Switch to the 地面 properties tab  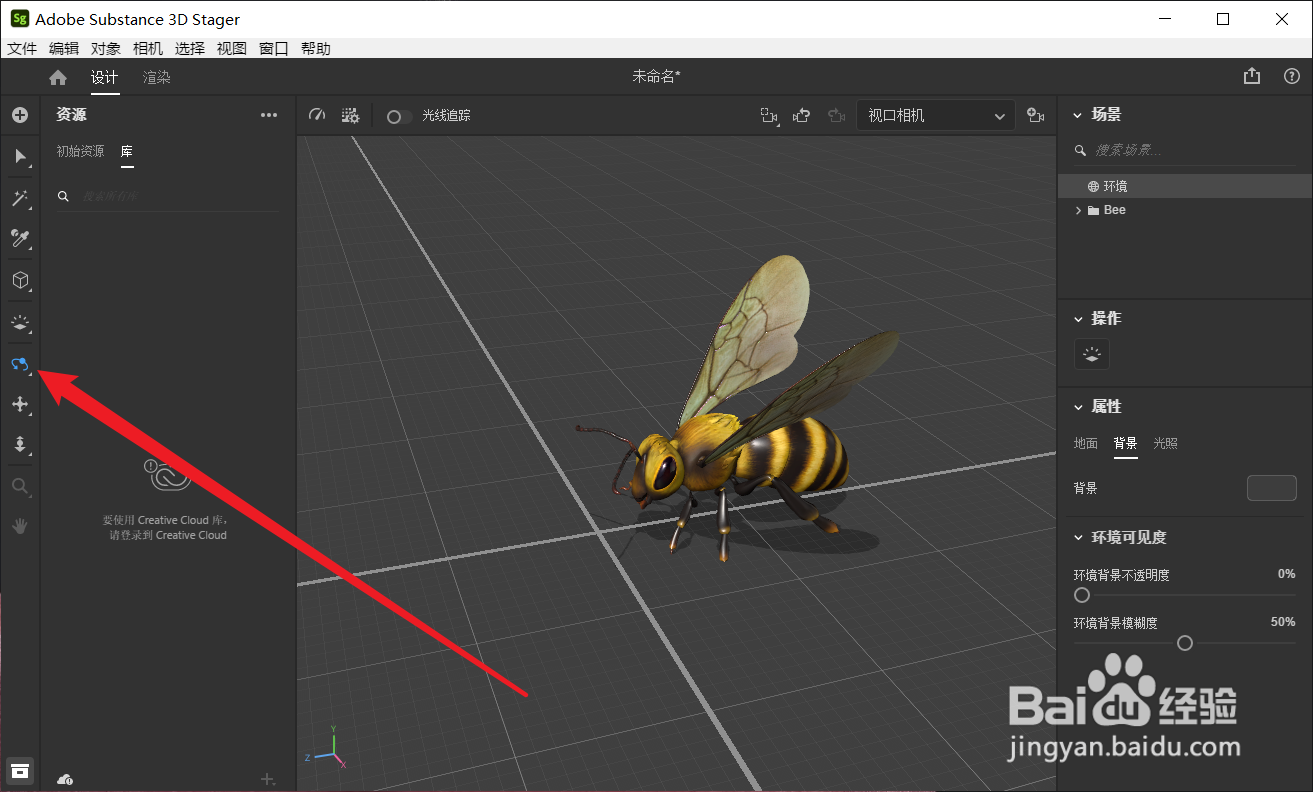pos(1084,443)
